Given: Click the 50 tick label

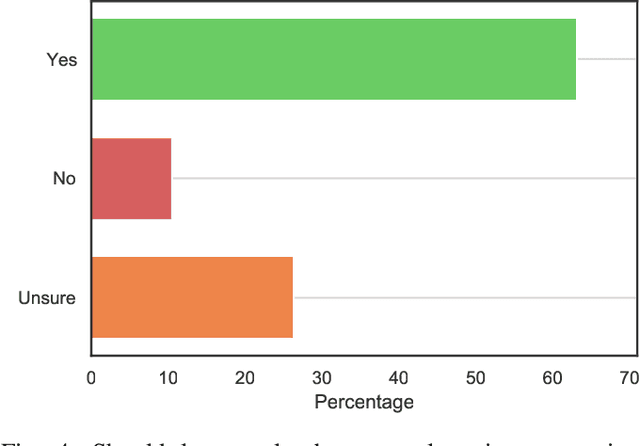Looking at the screenshot, I should pos(476,377).
